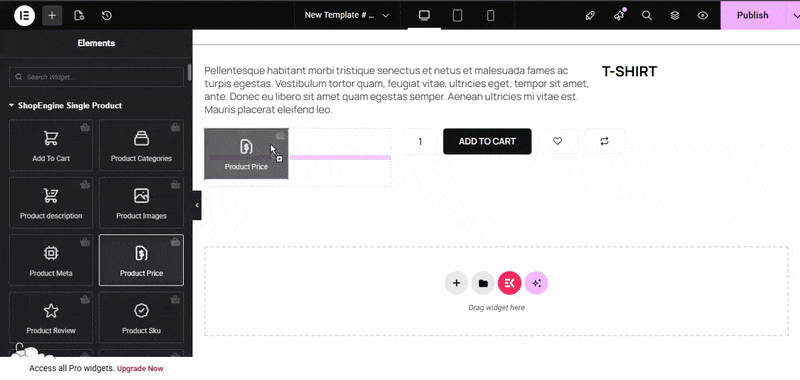
Task: Click the T-SHIRT product title
Action: pos(629,71)
